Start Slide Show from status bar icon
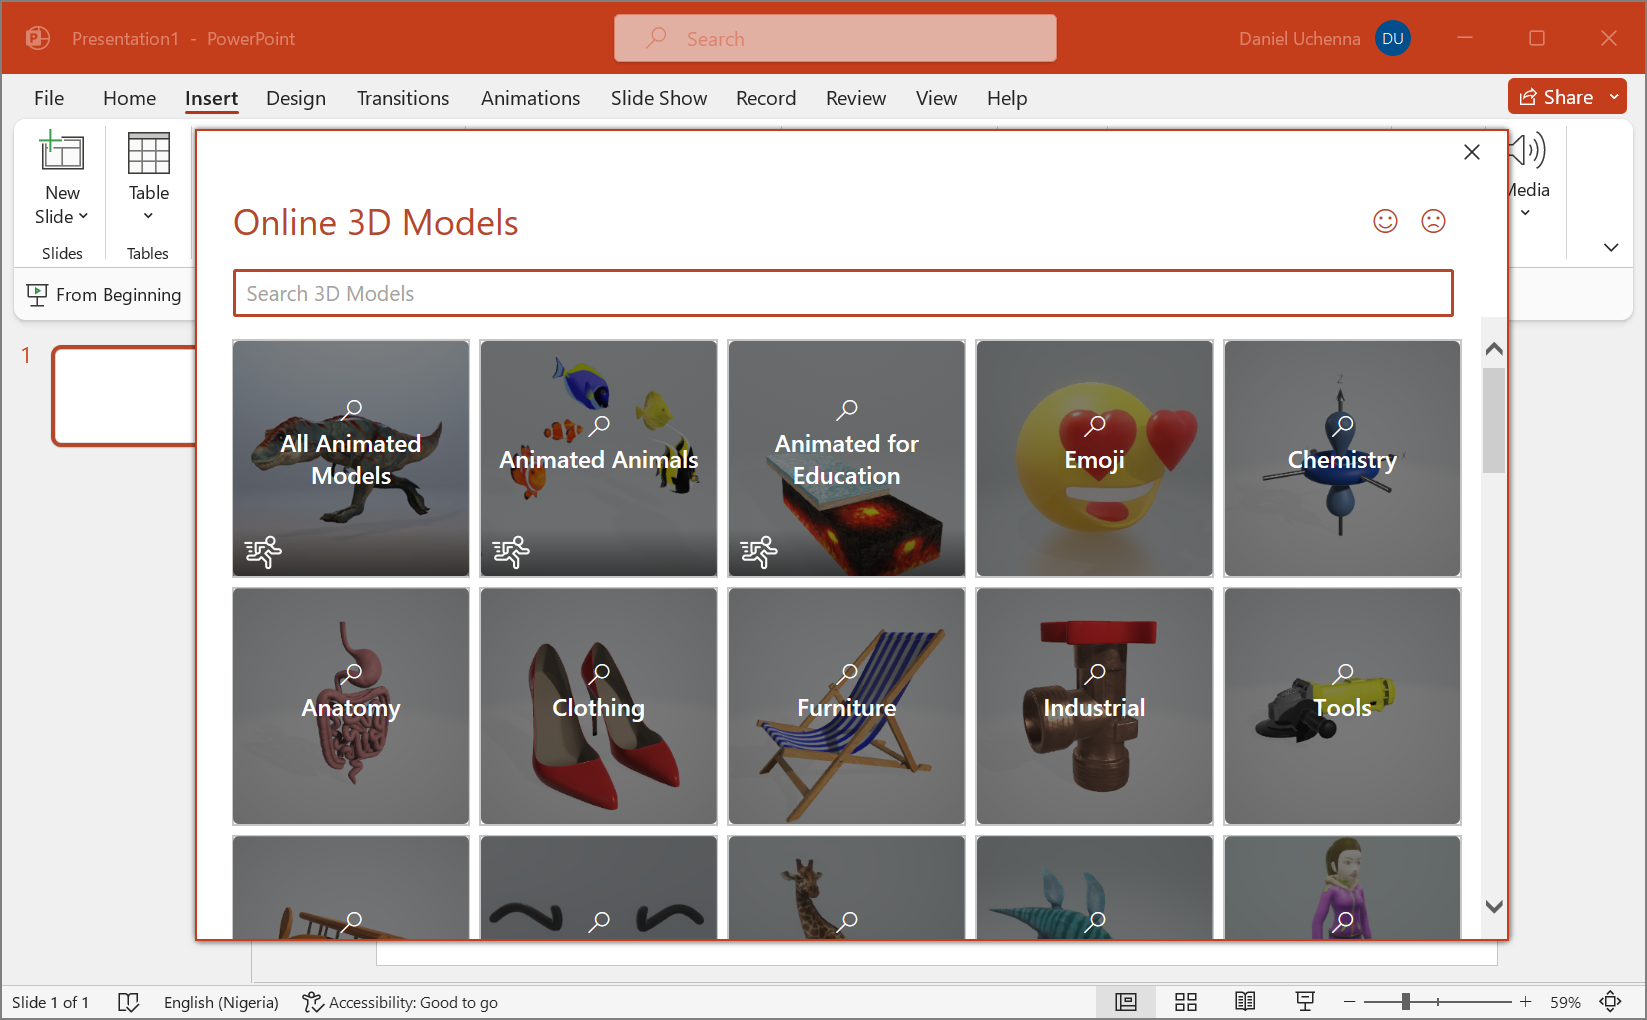Viewport: 1647px width, 1020px height. coord(1305,1001)
